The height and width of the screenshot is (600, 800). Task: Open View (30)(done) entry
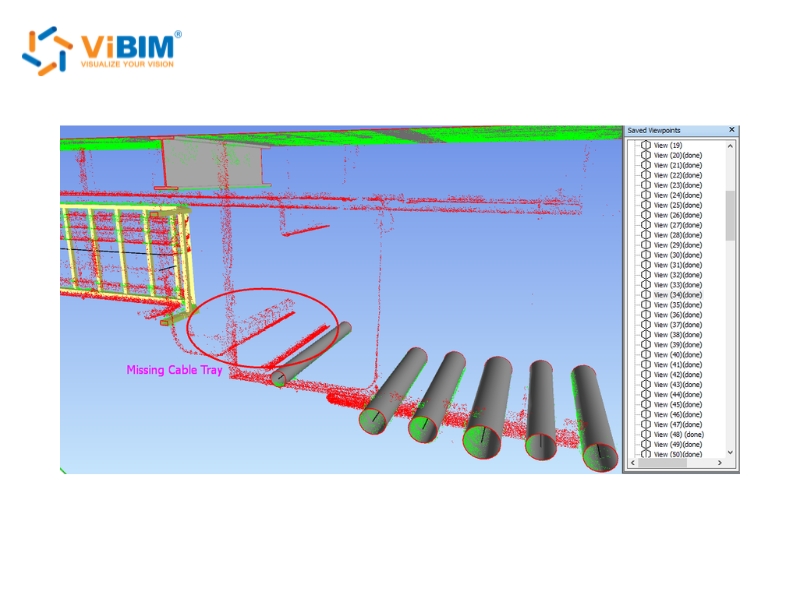coord(678,255)
